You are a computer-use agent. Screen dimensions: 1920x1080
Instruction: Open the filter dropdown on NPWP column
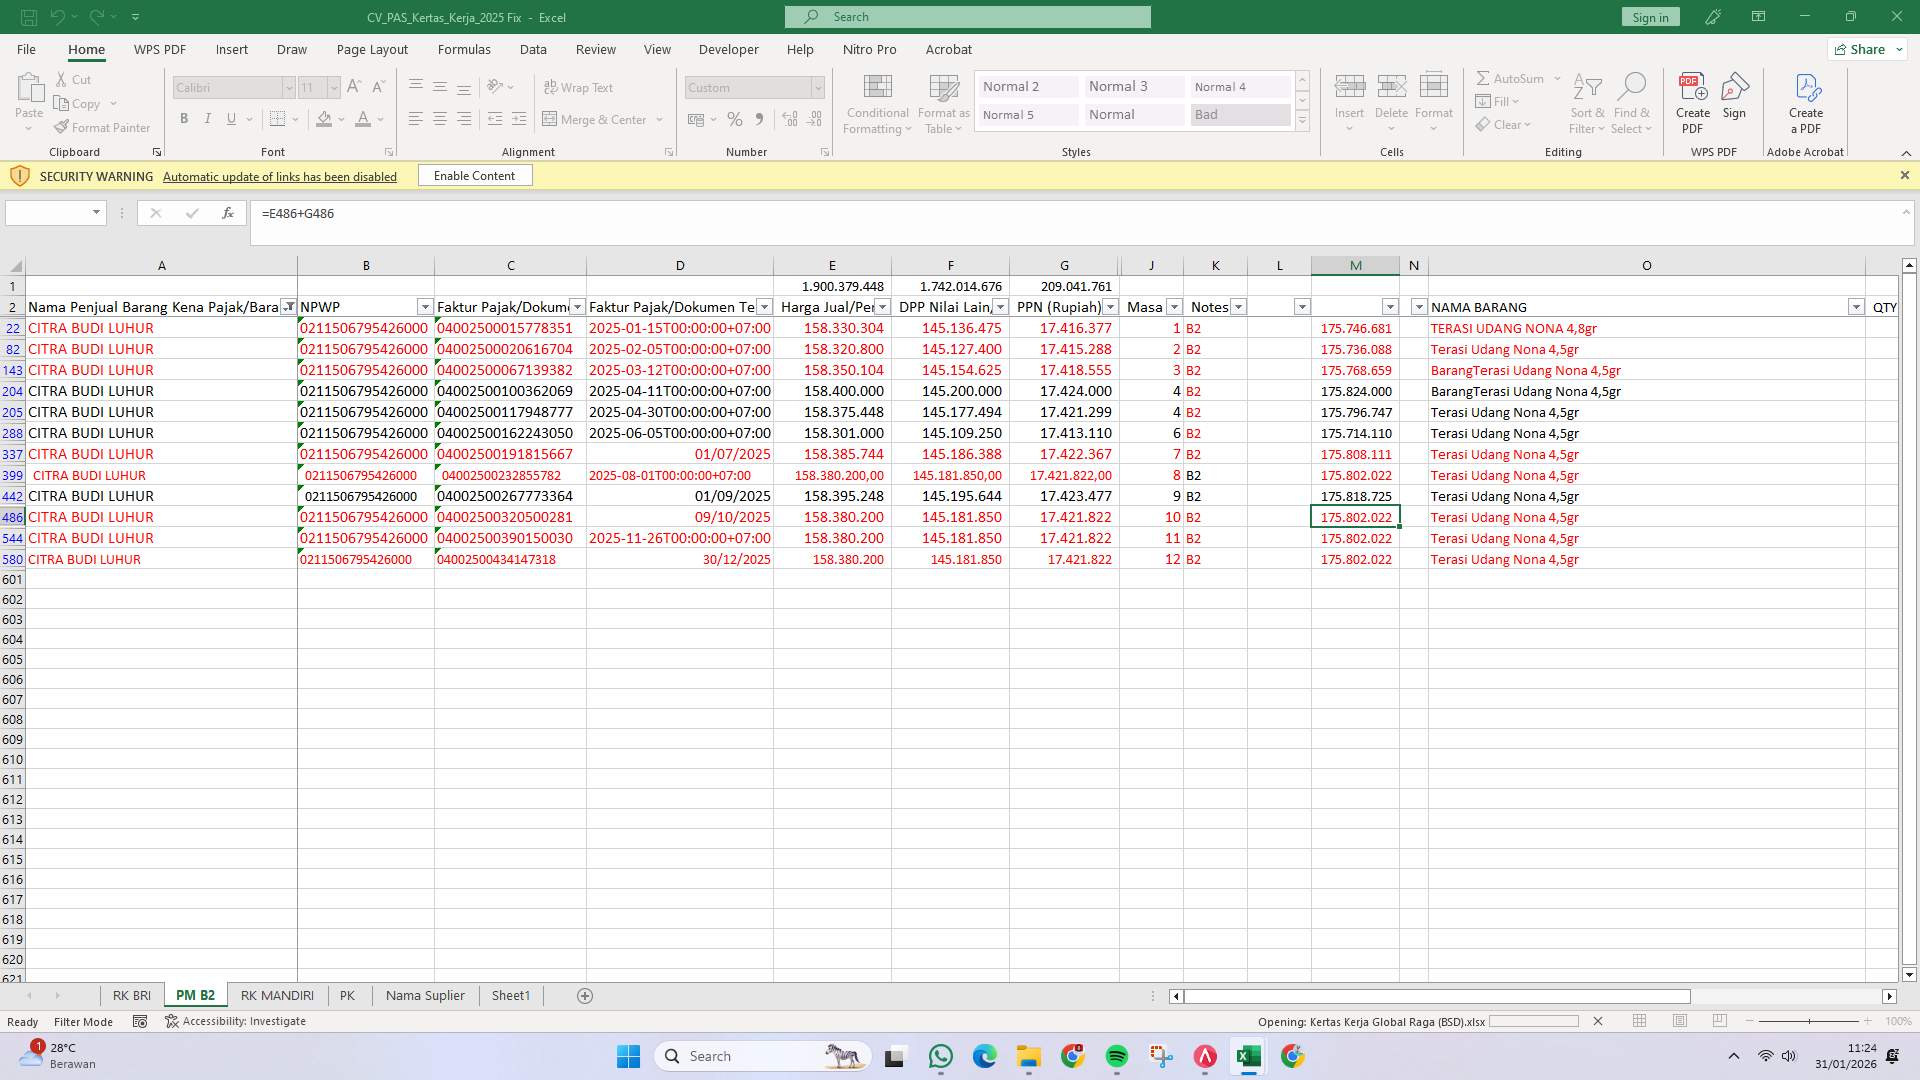click(x=426, y=307)
